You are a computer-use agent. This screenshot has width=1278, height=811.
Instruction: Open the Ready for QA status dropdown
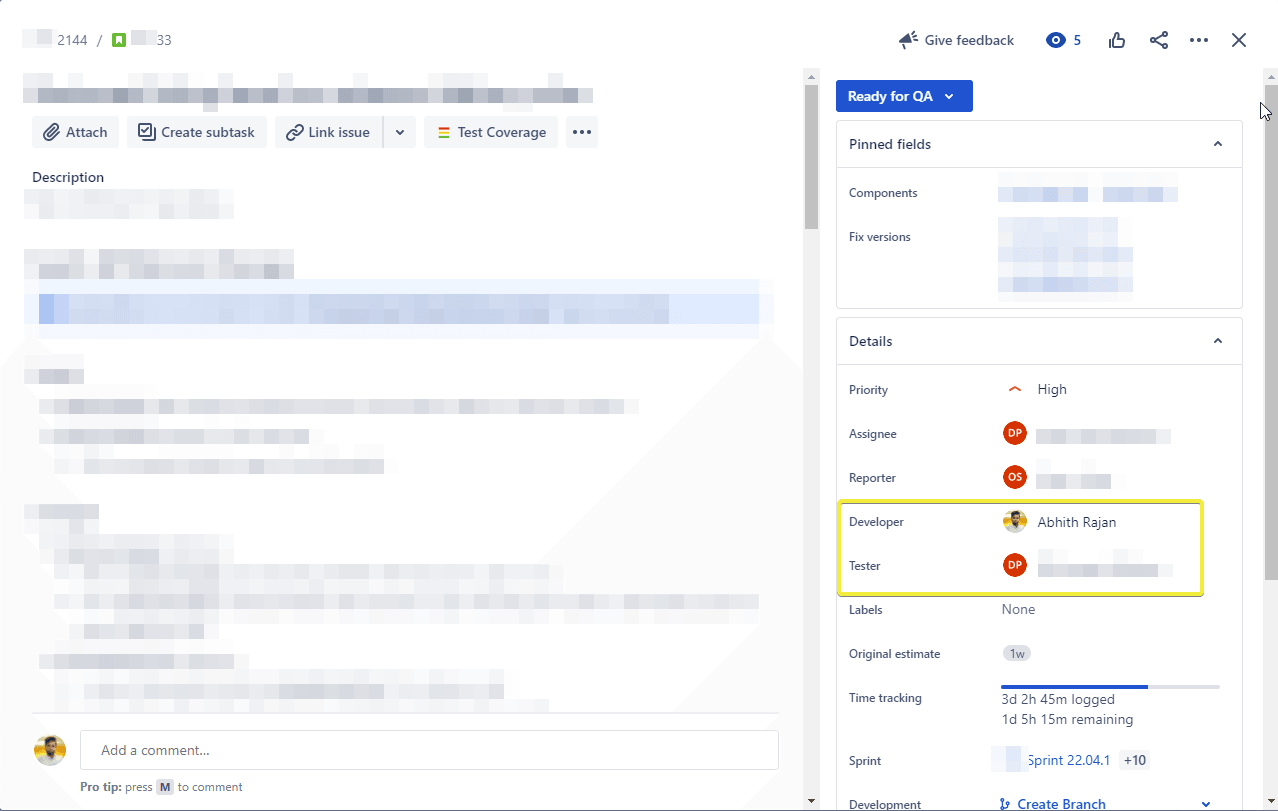(x=903, y=96)
